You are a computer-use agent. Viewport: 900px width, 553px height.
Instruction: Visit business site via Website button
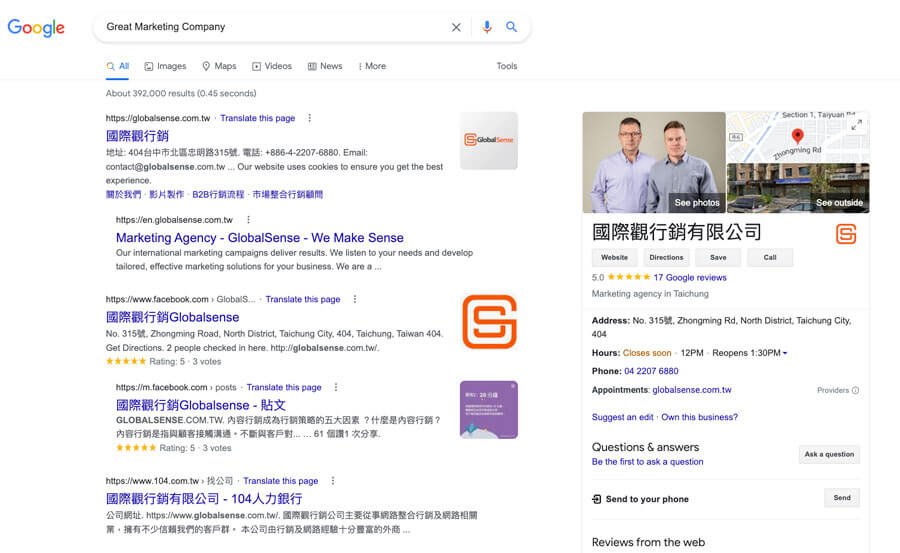click(x=614, y=257)
